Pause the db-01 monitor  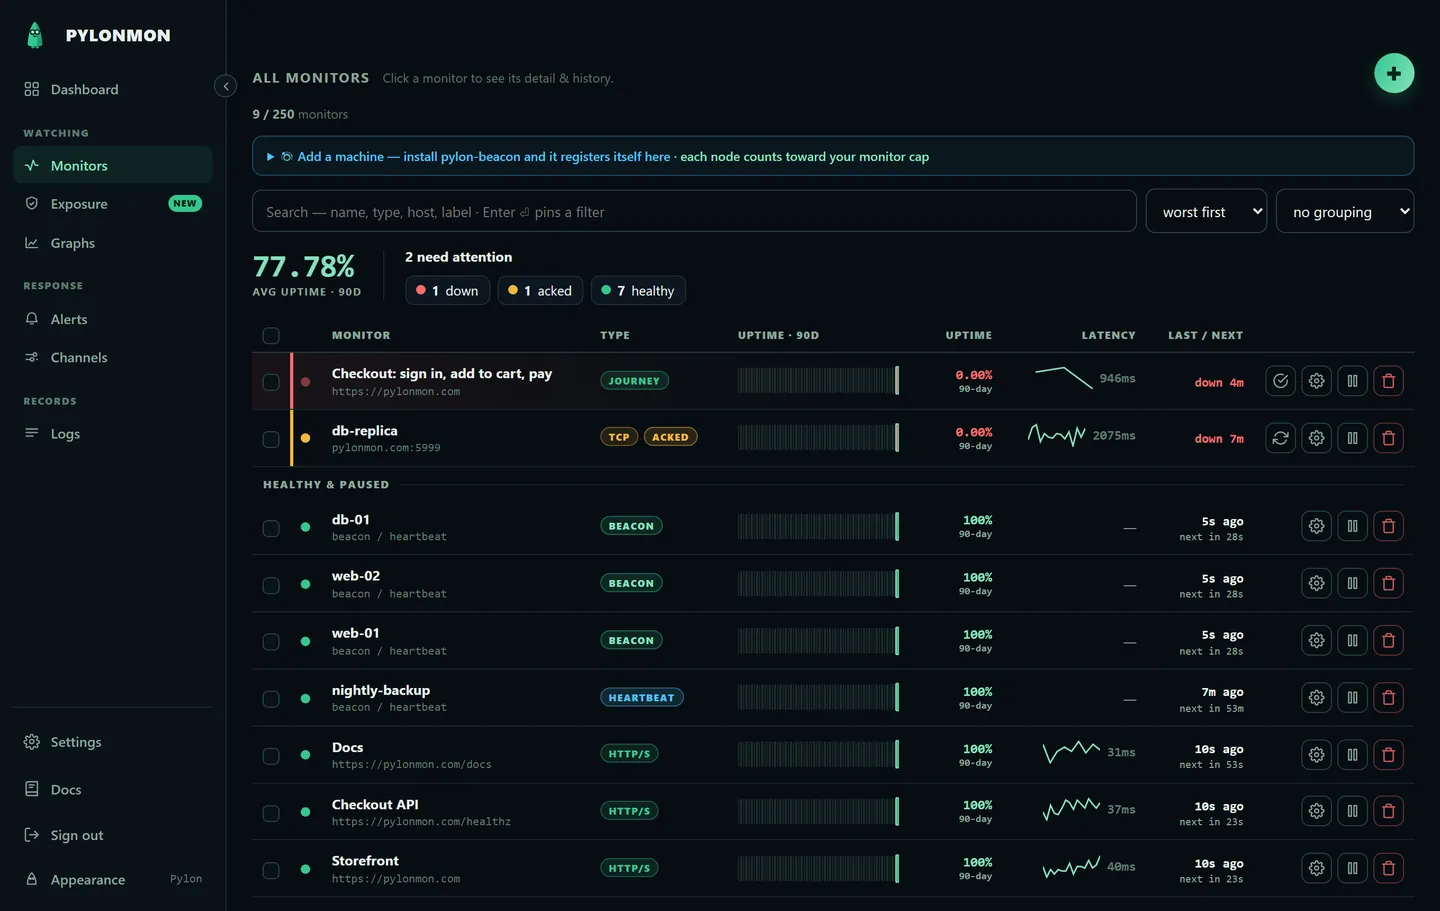(x=1352, y=526)
